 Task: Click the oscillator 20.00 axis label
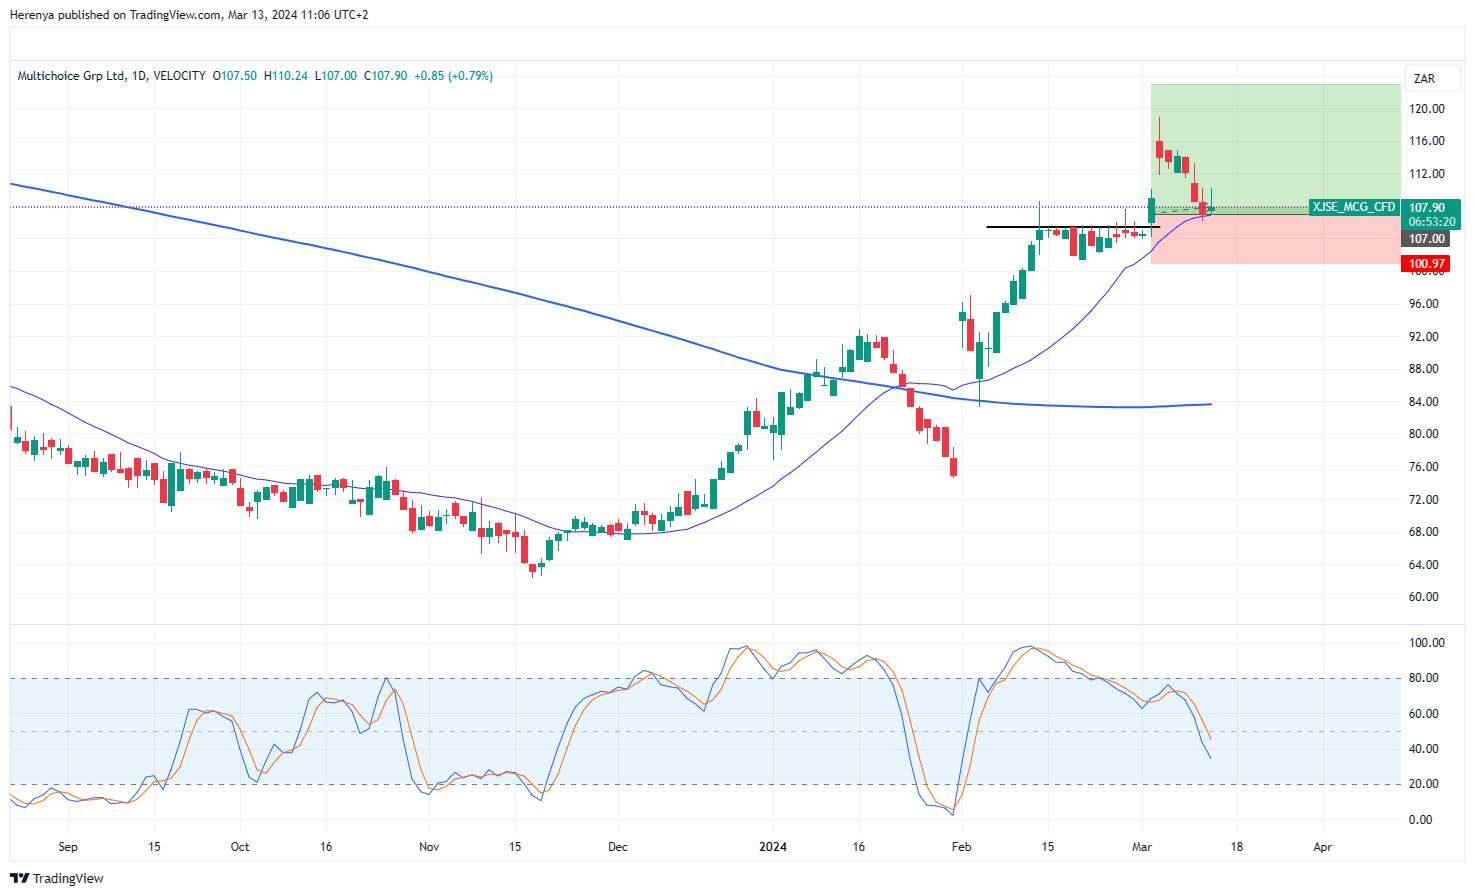click(x=1424, y=784)
